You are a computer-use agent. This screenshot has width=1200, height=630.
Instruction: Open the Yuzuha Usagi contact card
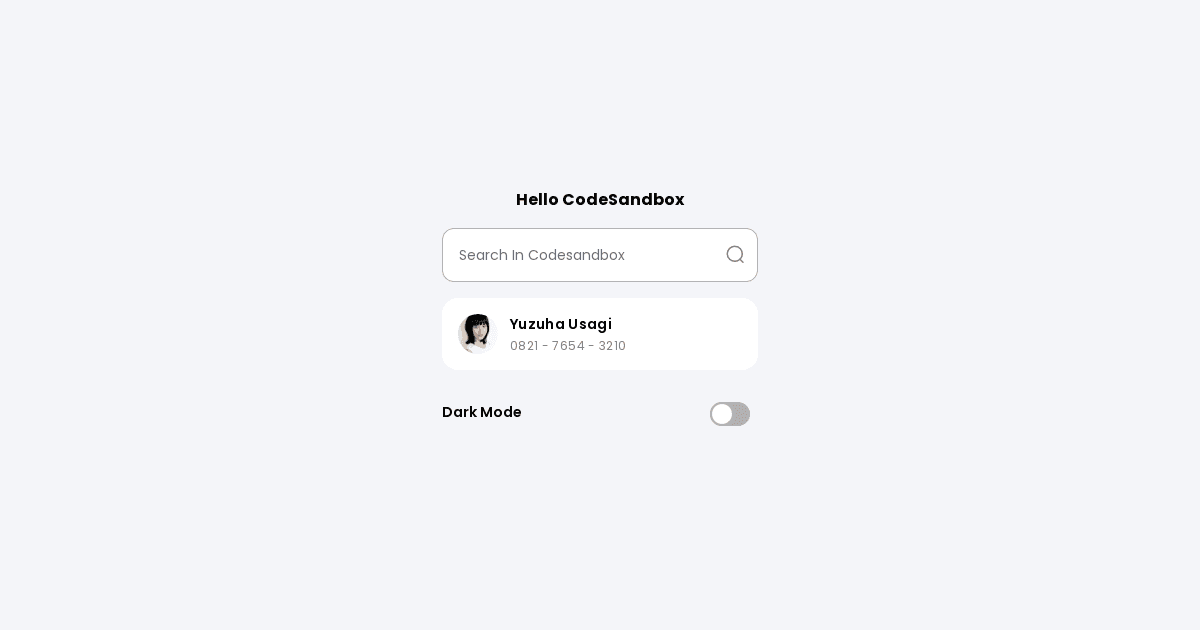click(x=600, y=334)
